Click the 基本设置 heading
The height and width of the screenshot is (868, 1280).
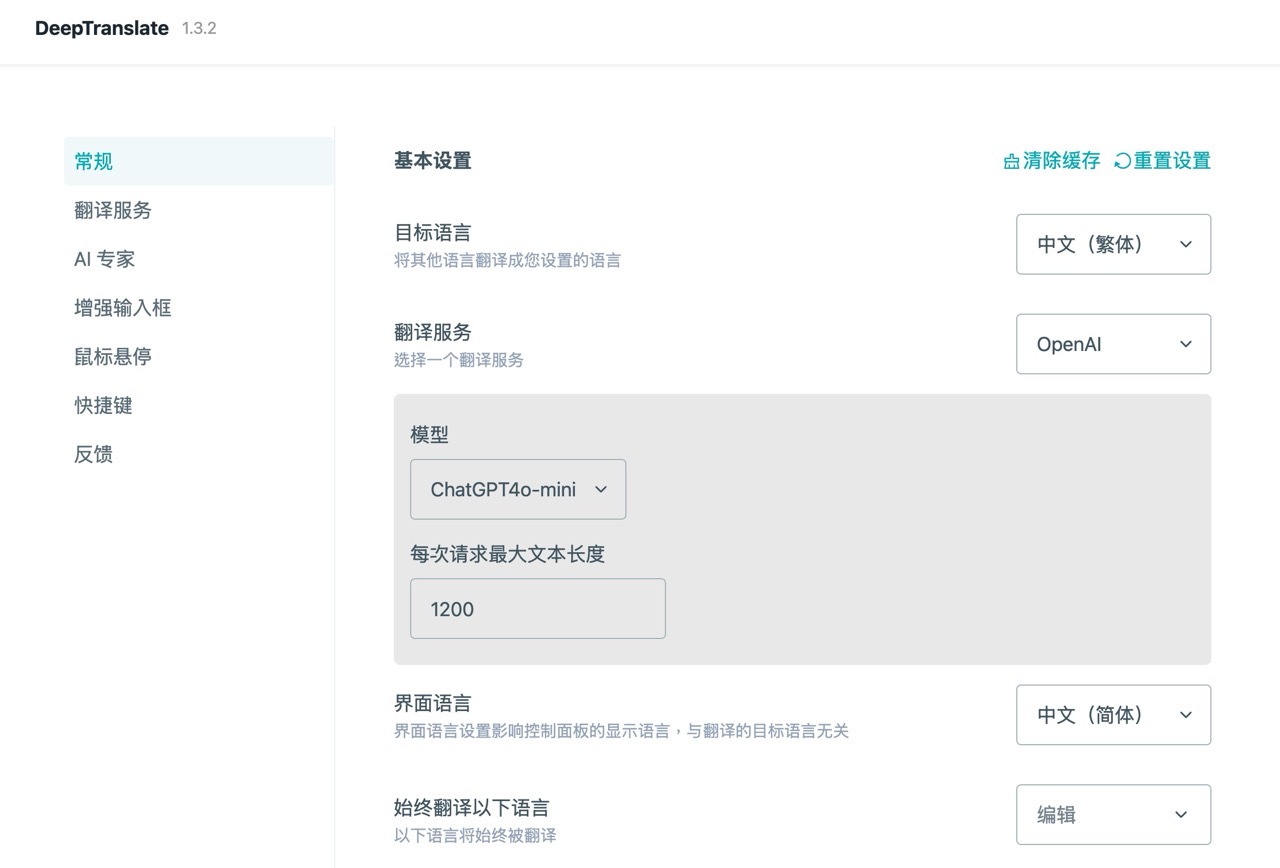coord(432,161)
